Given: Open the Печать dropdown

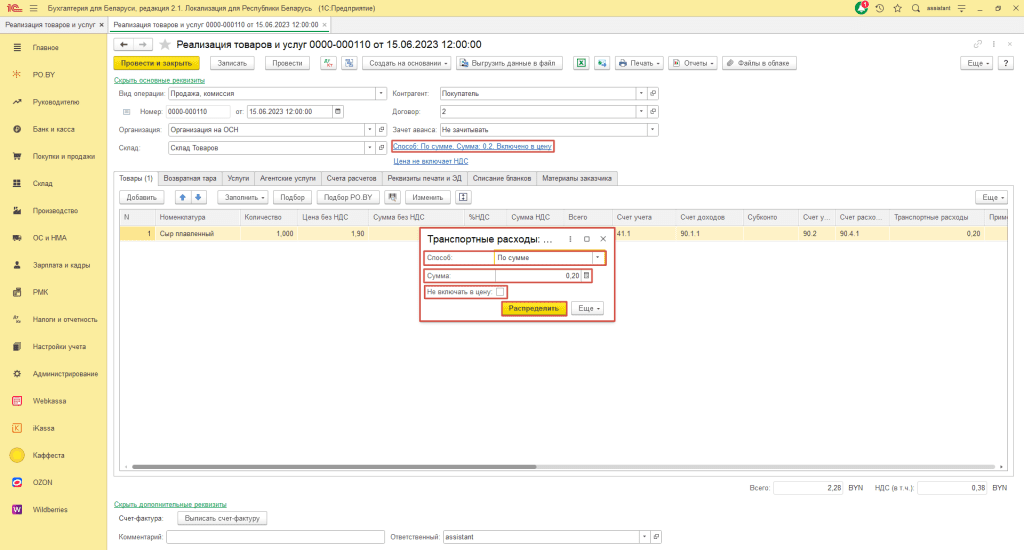Looking at the screenshot, I should (x=639, y=63).
